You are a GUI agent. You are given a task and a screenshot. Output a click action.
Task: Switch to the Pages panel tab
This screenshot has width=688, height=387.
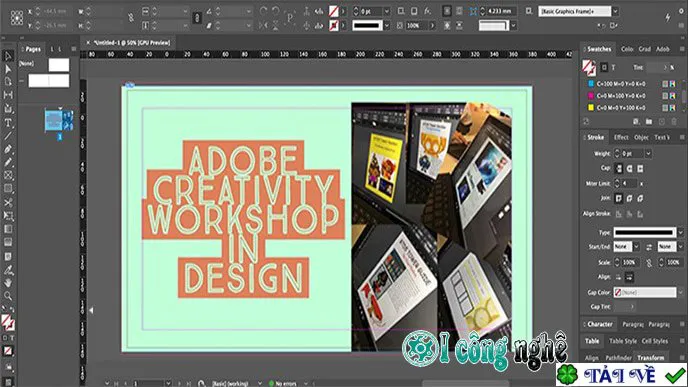[33, 49]
